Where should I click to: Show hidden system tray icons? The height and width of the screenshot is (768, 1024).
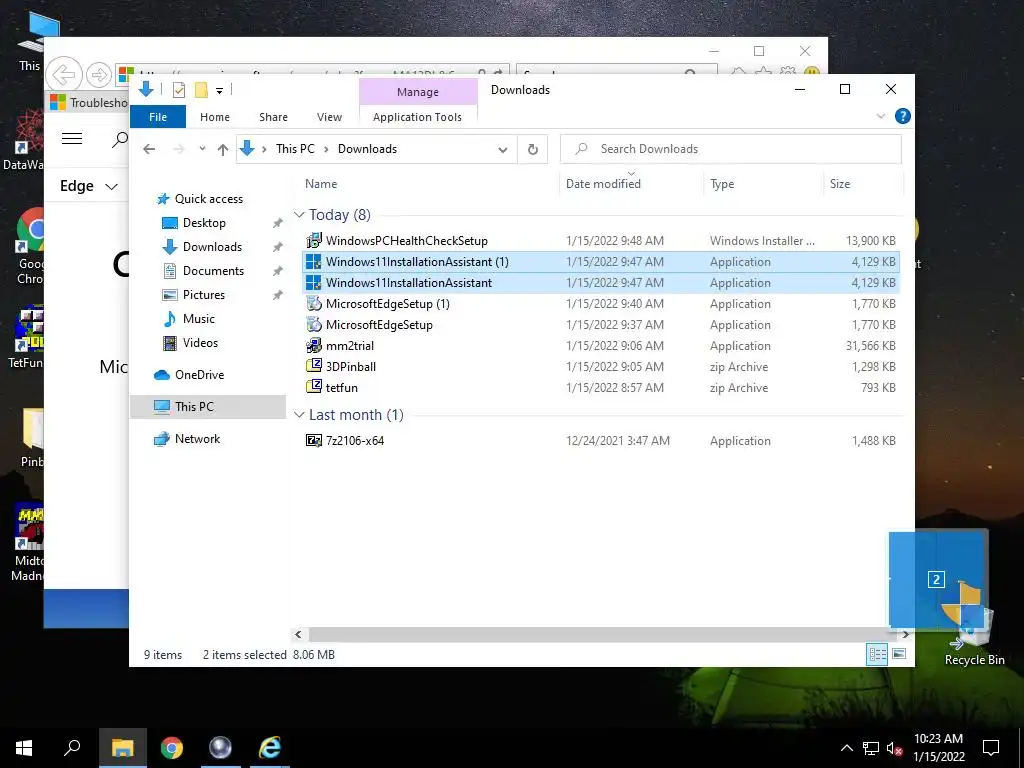[846, 748]
